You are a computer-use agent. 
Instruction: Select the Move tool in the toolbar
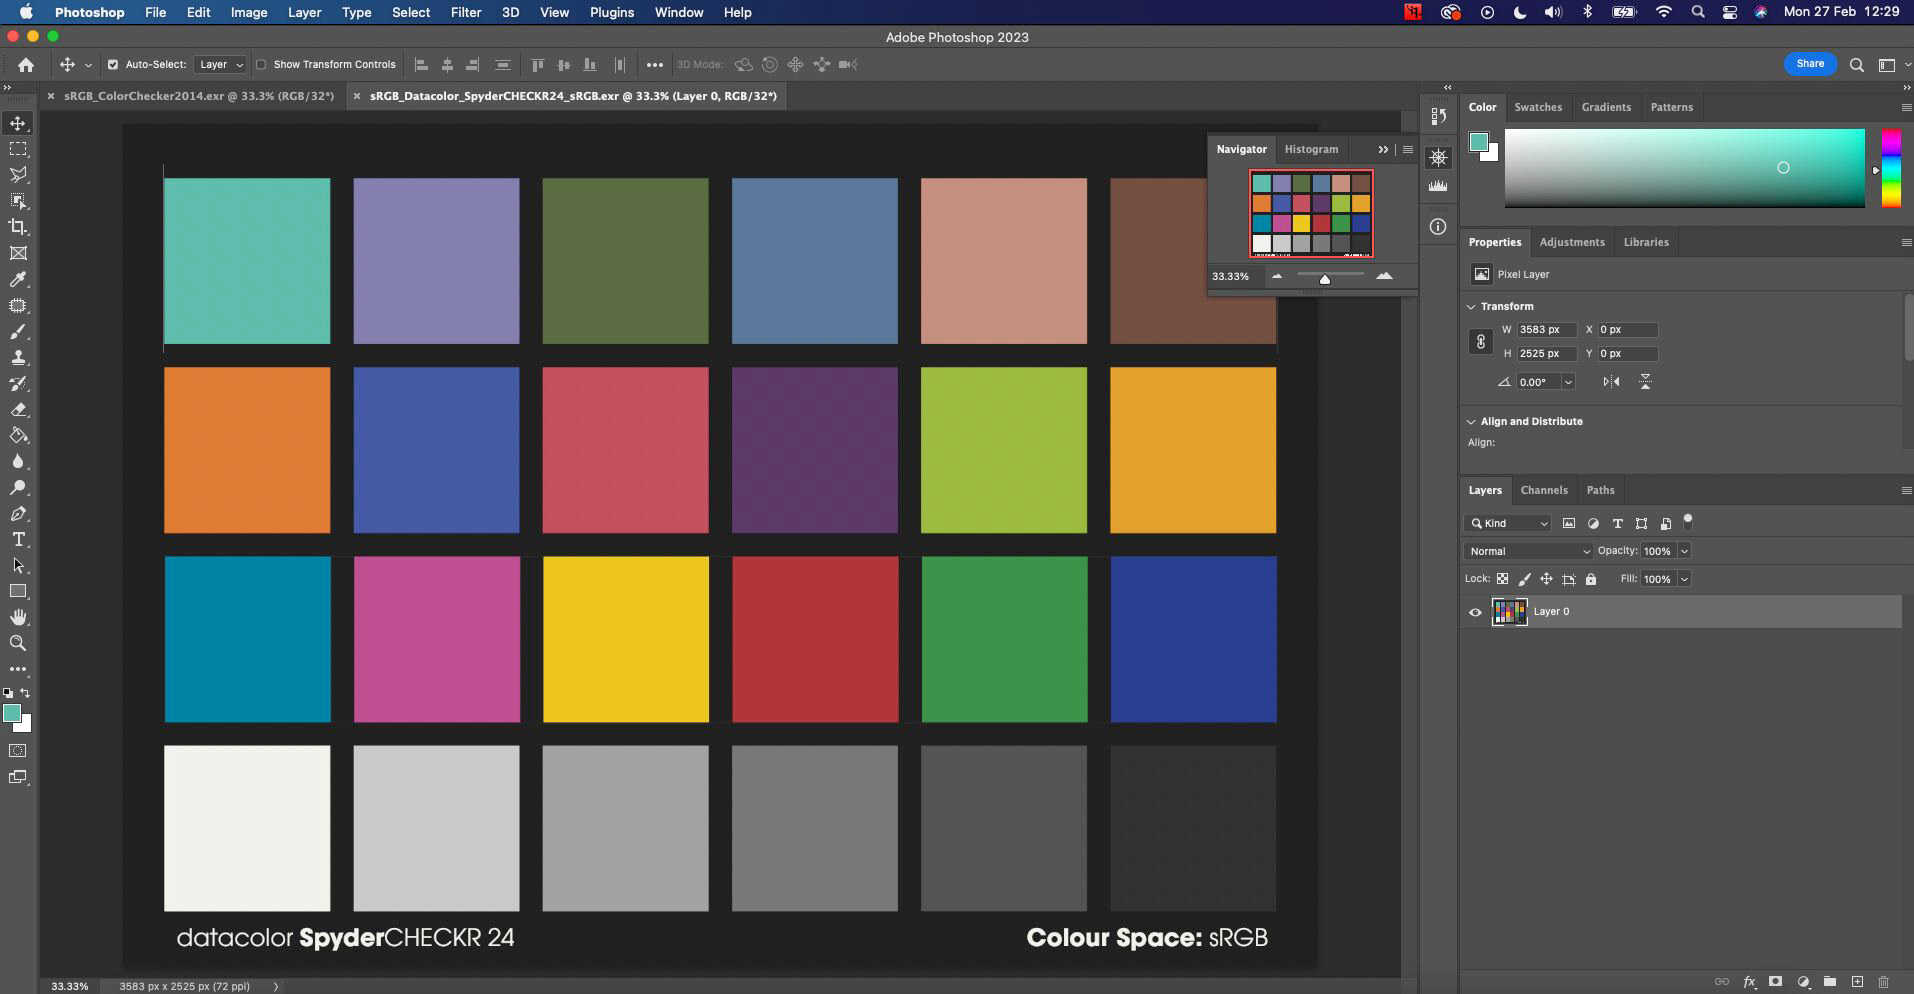click(18, 123)
